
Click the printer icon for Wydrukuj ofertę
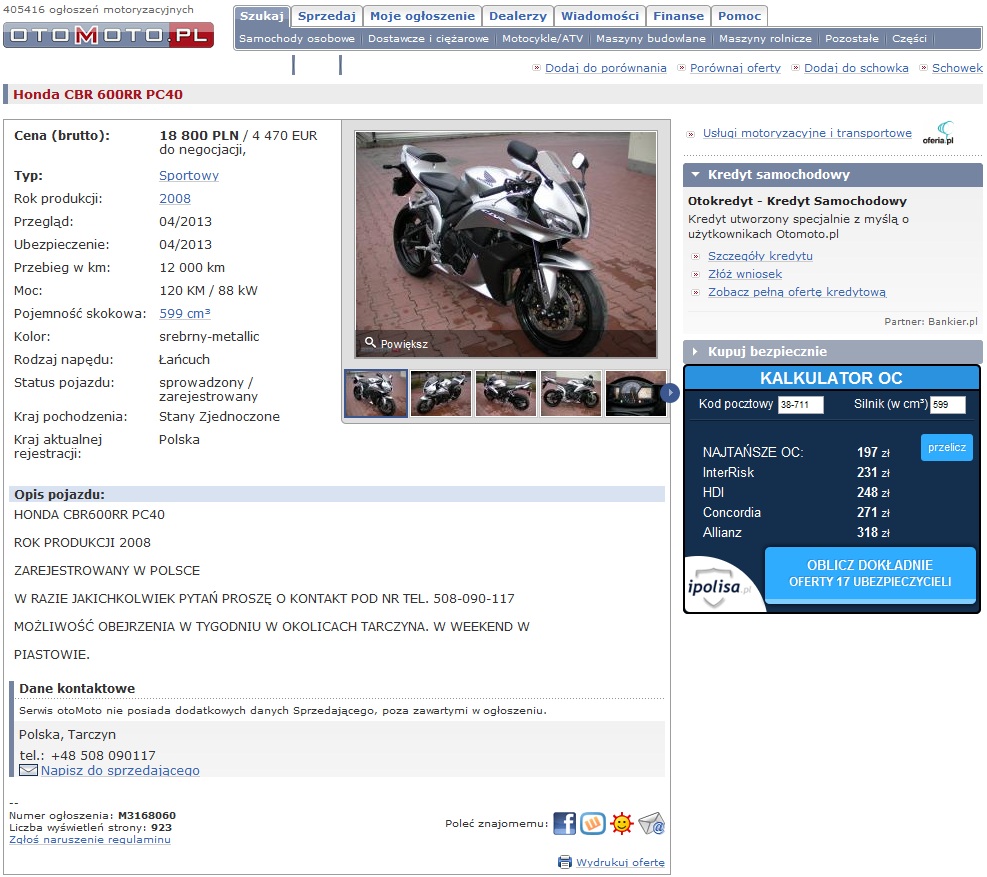tap(565, 862)
